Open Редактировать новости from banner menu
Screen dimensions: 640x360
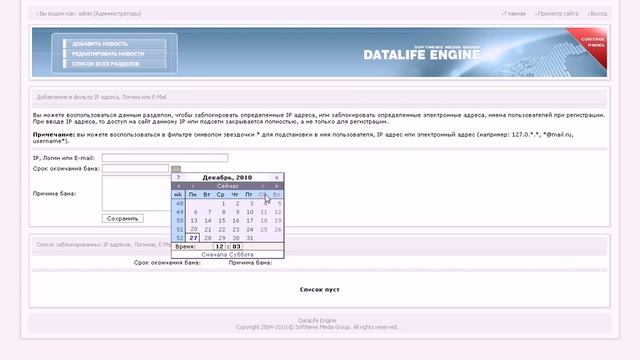tap(115, 53)
